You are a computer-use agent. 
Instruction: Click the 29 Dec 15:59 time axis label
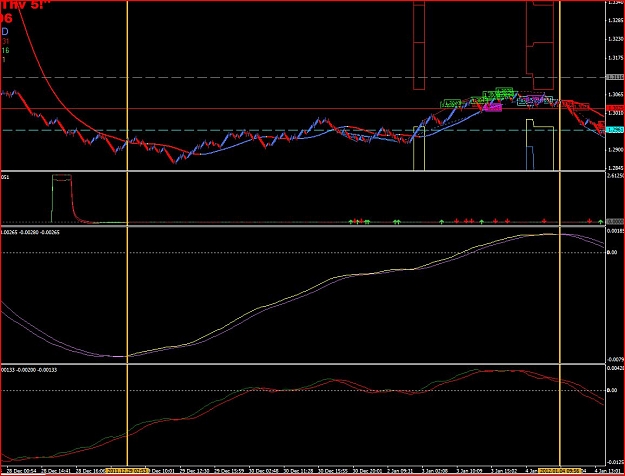click(x=228, y=471)
